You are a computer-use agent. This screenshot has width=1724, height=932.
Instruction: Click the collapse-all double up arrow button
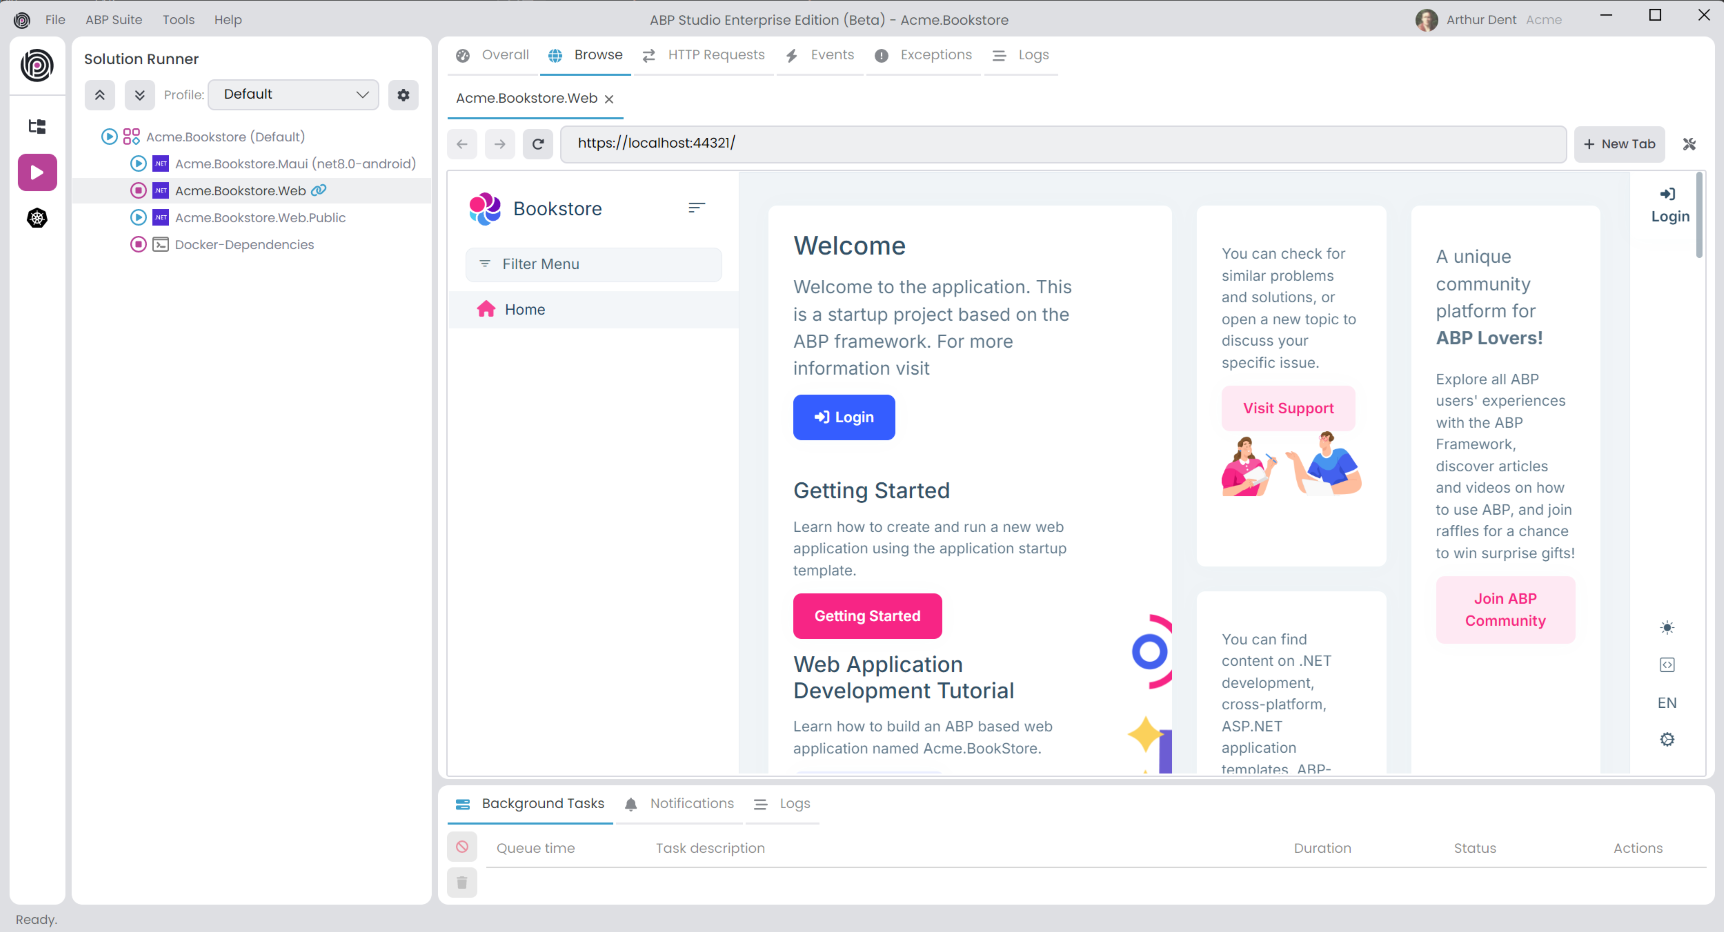click(x=100, y=95)
